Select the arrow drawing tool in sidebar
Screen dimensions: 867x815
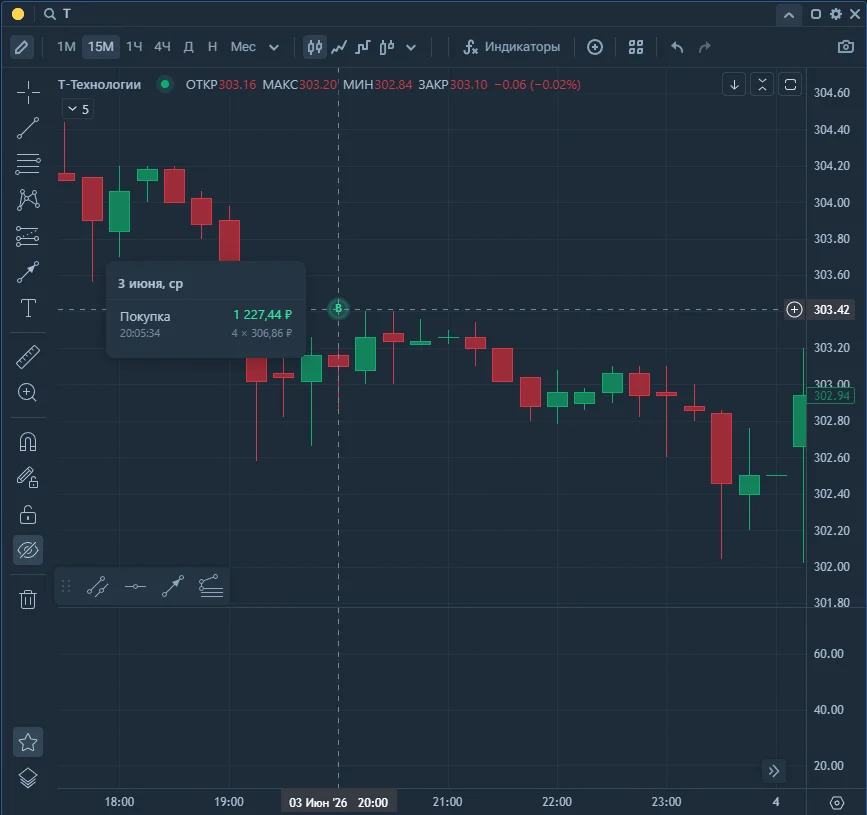[28, 272]
